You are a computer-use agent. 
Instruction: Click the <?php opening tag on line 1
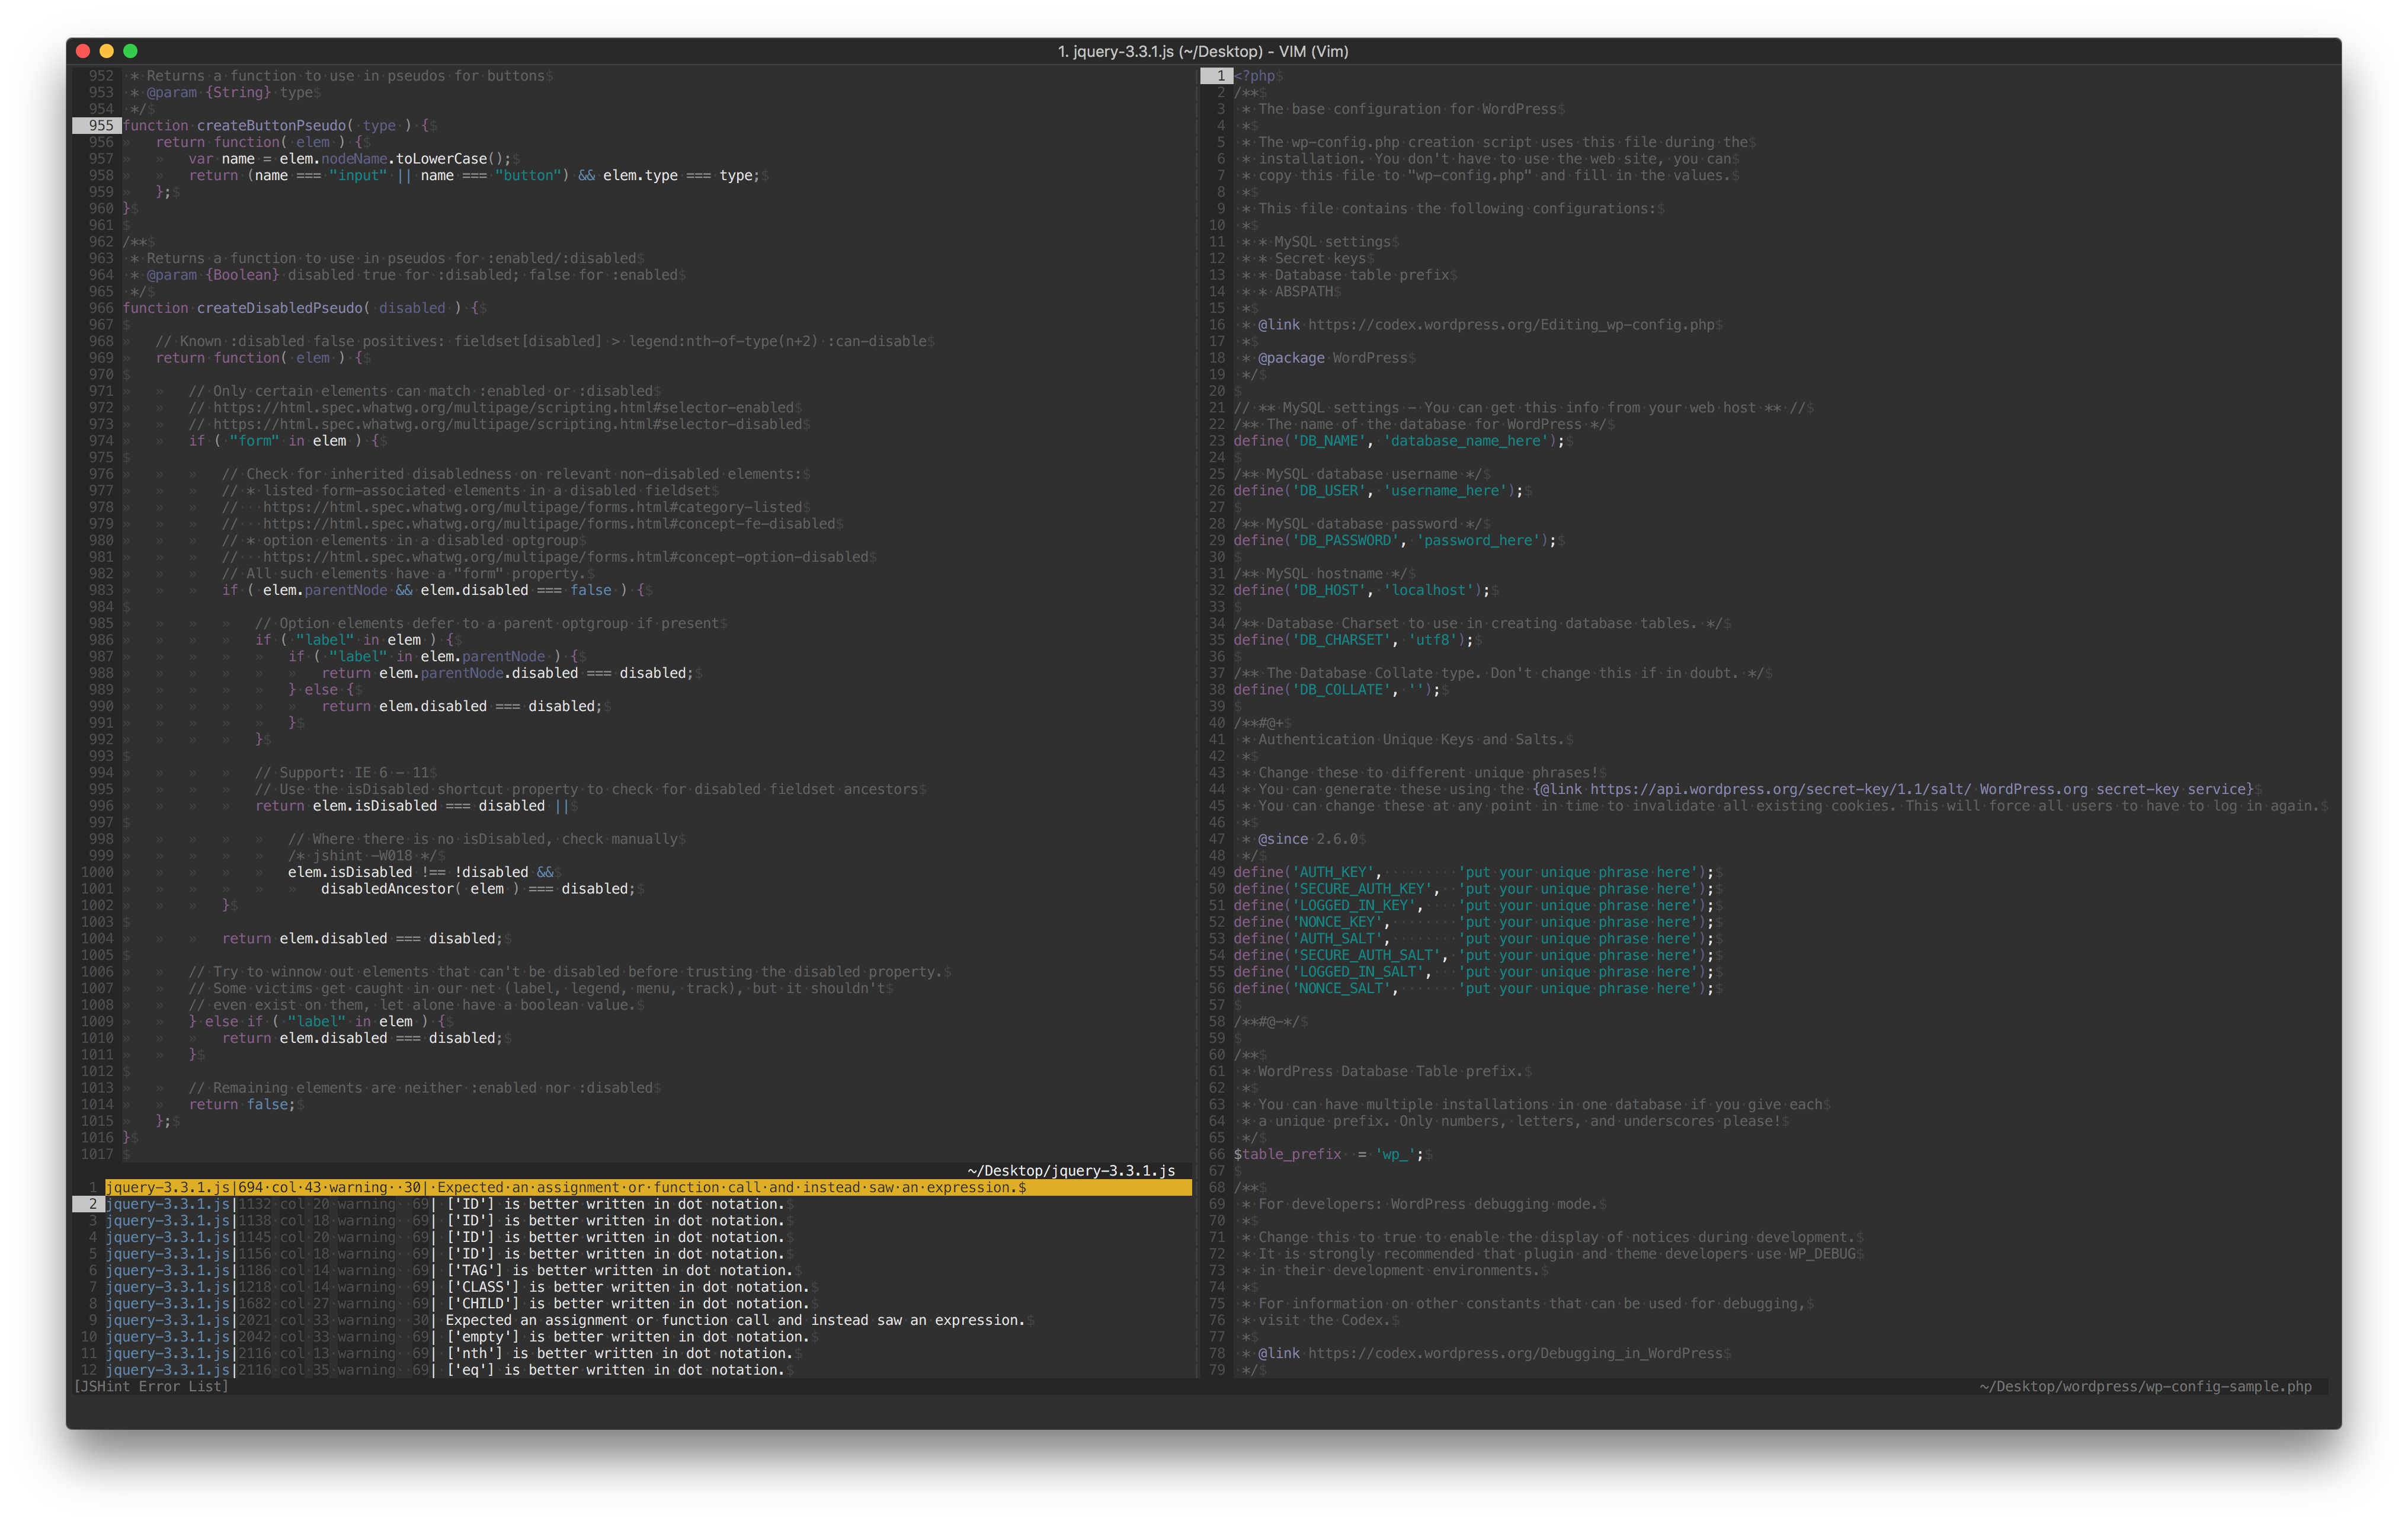pyautogui.click(x=1254, y=76)
